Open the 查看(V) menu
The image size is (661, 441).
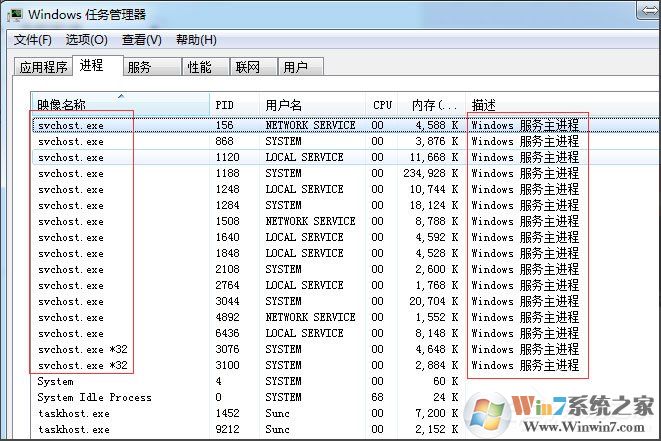pyautogui.click(x=142, y=40)
